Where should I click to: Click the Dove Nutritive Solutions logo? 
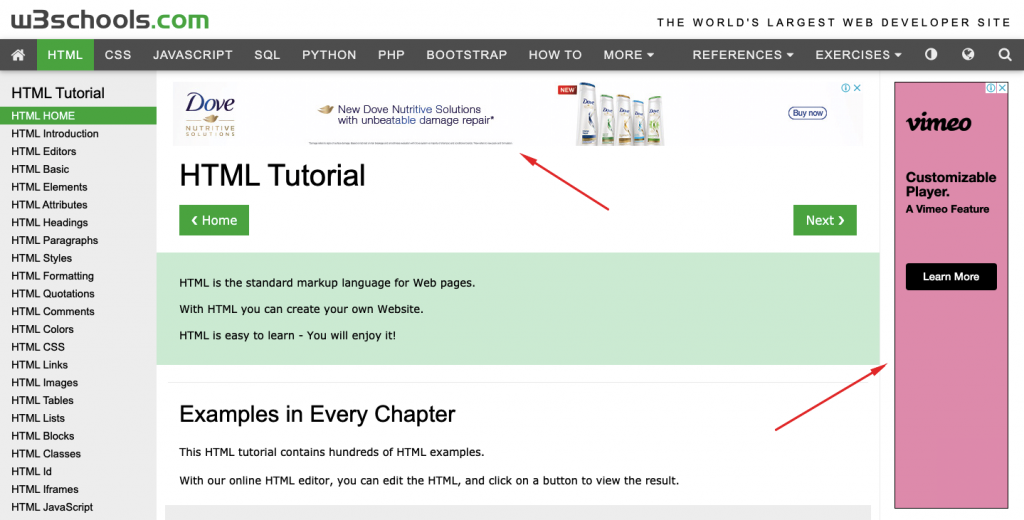point(210,113)
